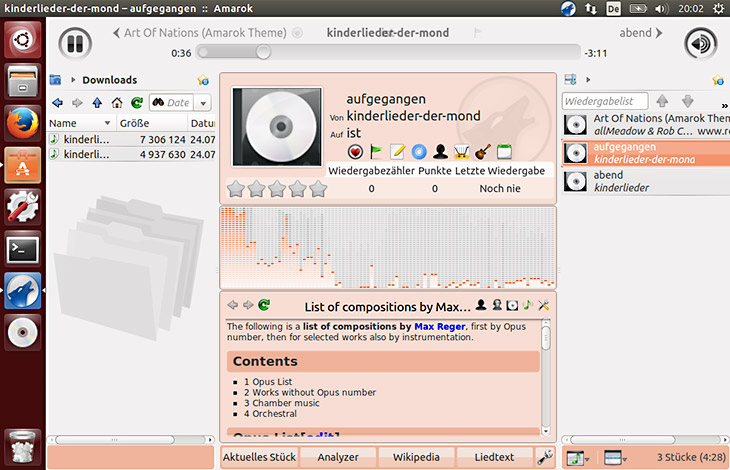The height and width of the screenshot is (470, 730).
Task: Switch to the Liedtext applet tab
Action: (494, 457)
